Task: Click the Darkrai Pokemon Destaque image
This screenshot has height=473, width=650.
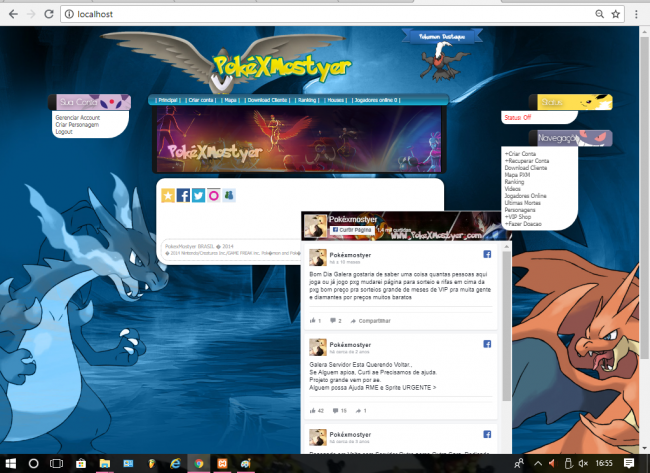Action: tap(444, 62)
